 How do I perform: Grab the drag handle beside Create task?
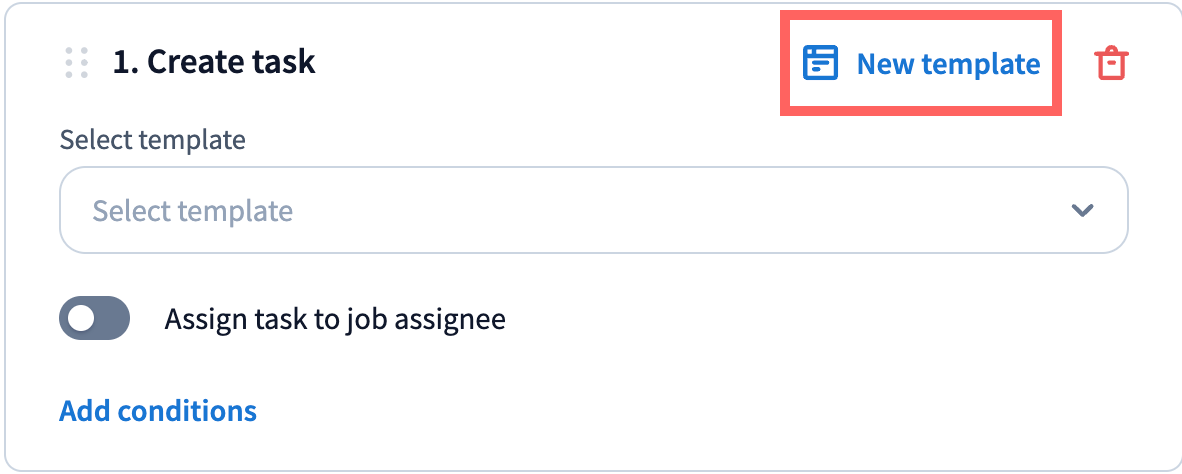pyautogui.click(x=77, y=63)
